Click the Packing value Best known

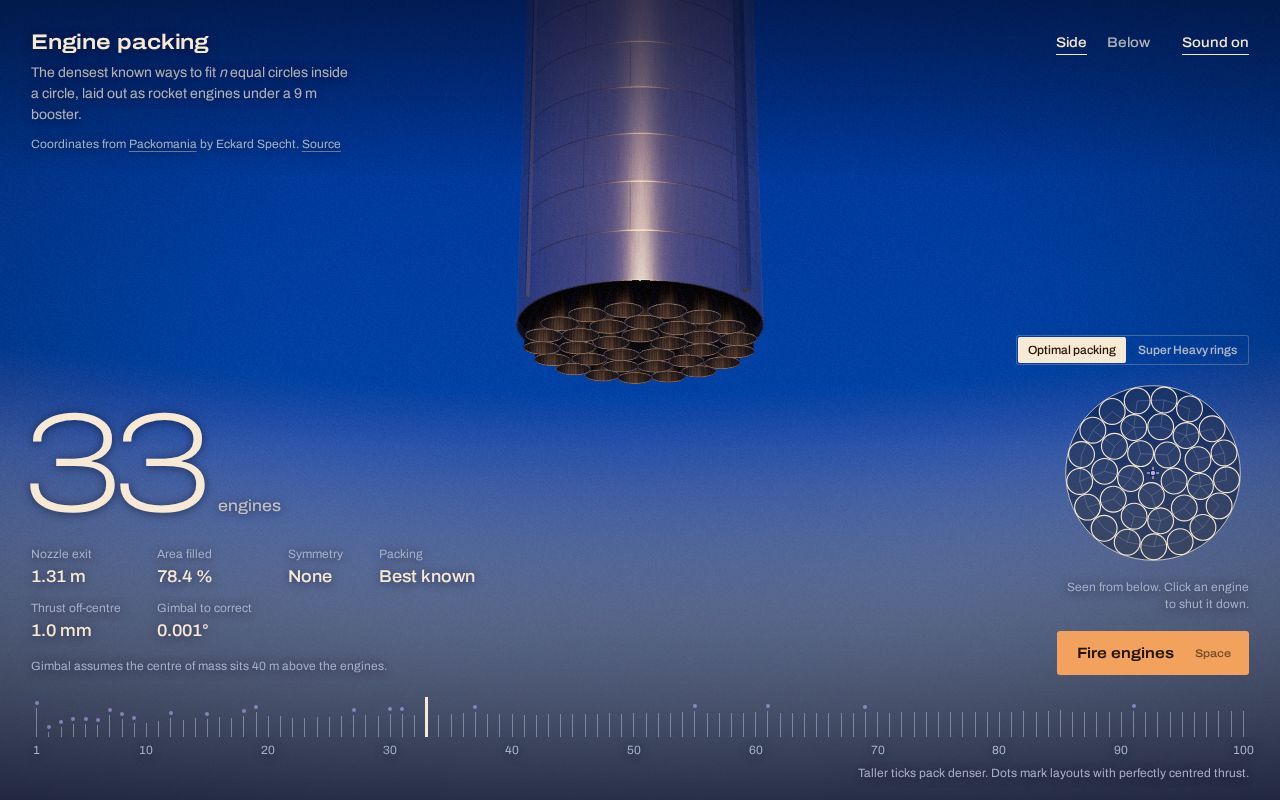[427, 576]
